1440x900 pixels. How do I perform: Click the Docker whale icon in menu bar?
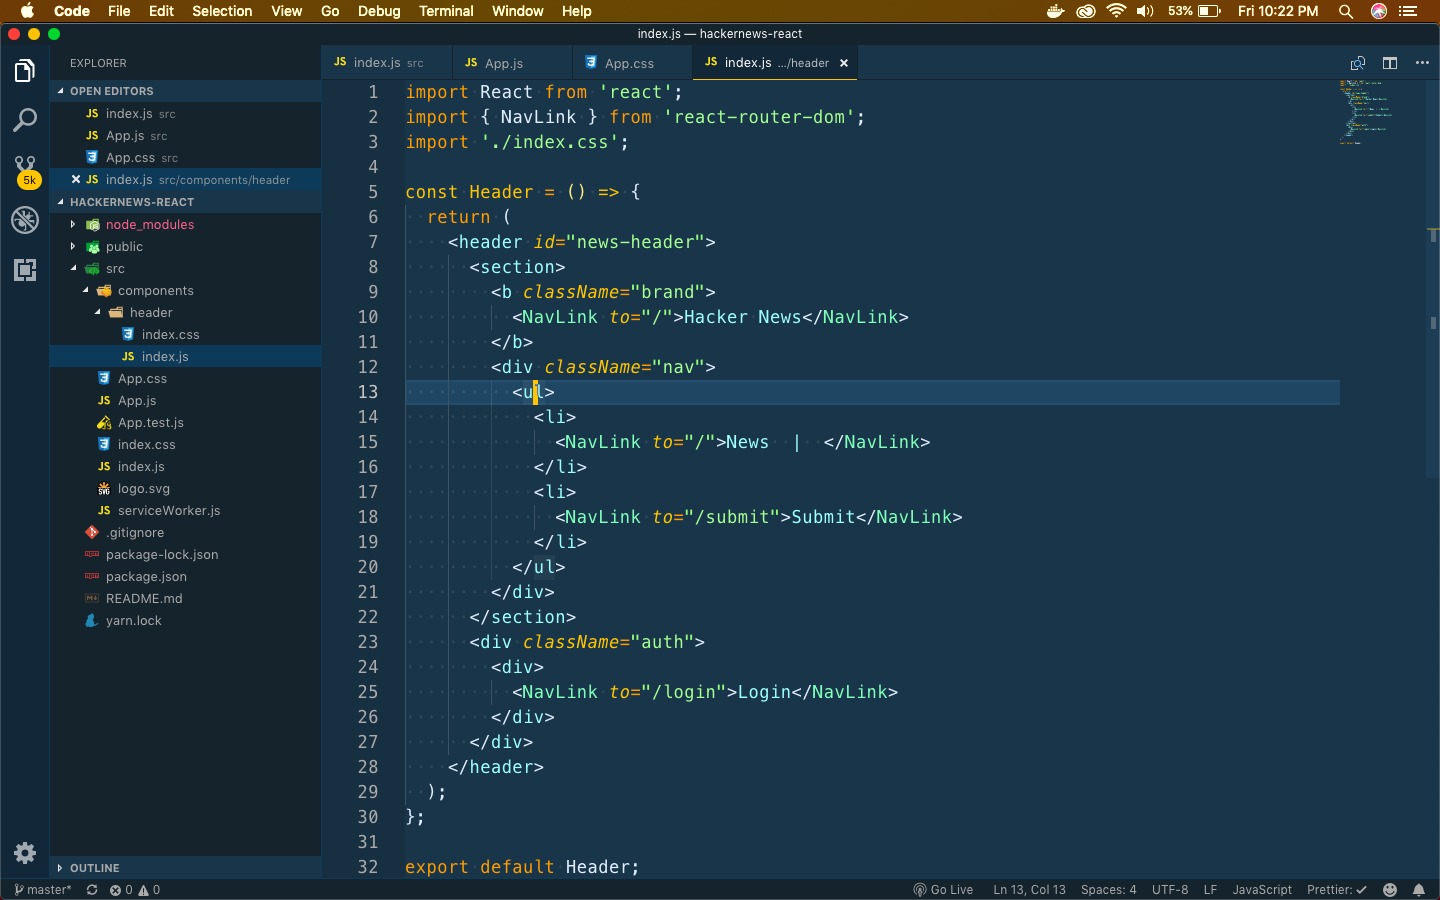[x=1056, y=11]
